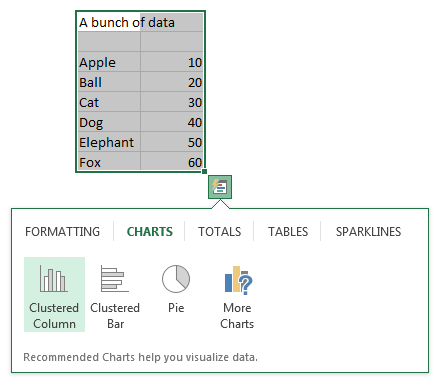Open More Charts options
439x387 pixels.
[x=237, y=294]
